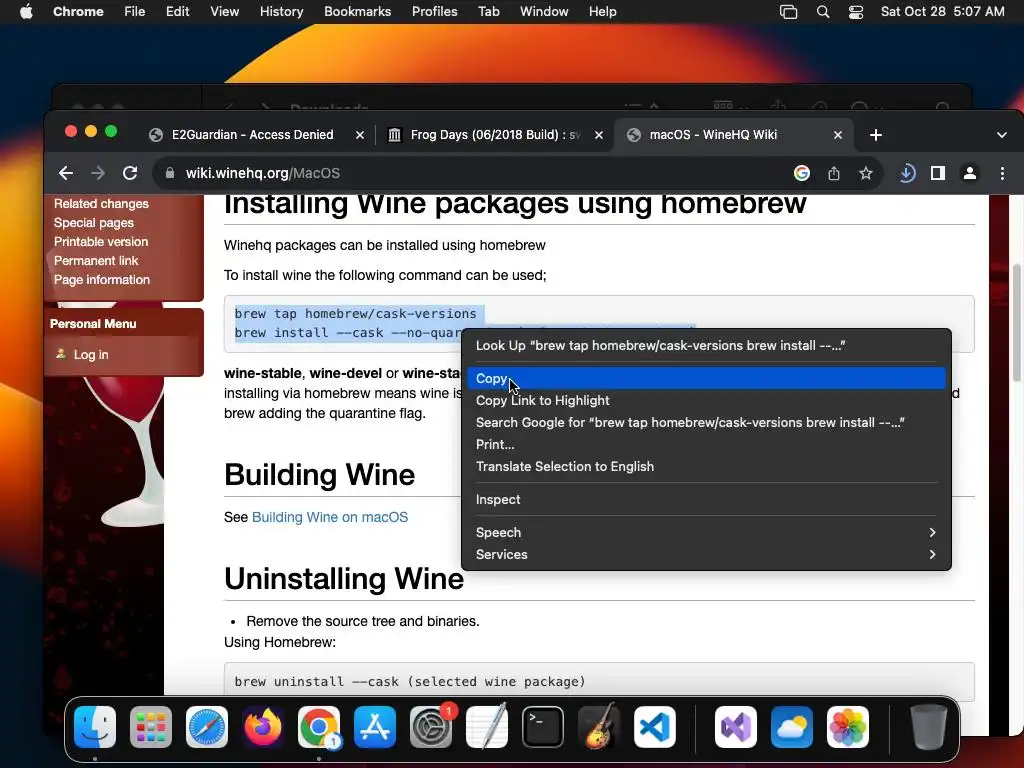This screenshot has height=768, width=1024.
Task: Open a new tab with plus button
Action: (x=876, y=135)
